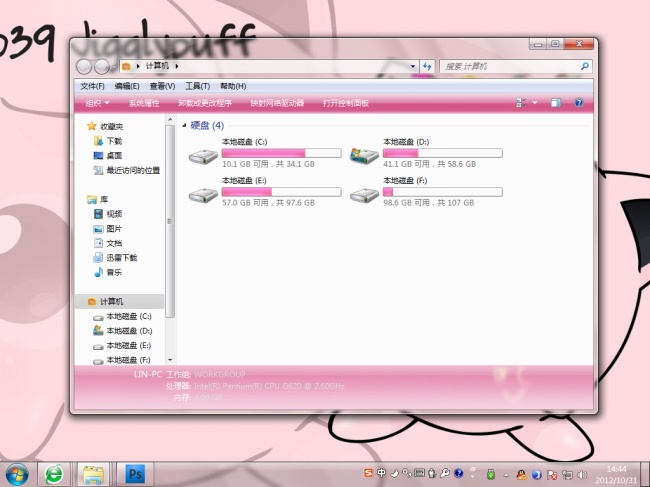The width and height of the screenshot is (650, 487).
Task: Click the Desktop icon (桌面) in the sidebar
Action: click(98, 155)
